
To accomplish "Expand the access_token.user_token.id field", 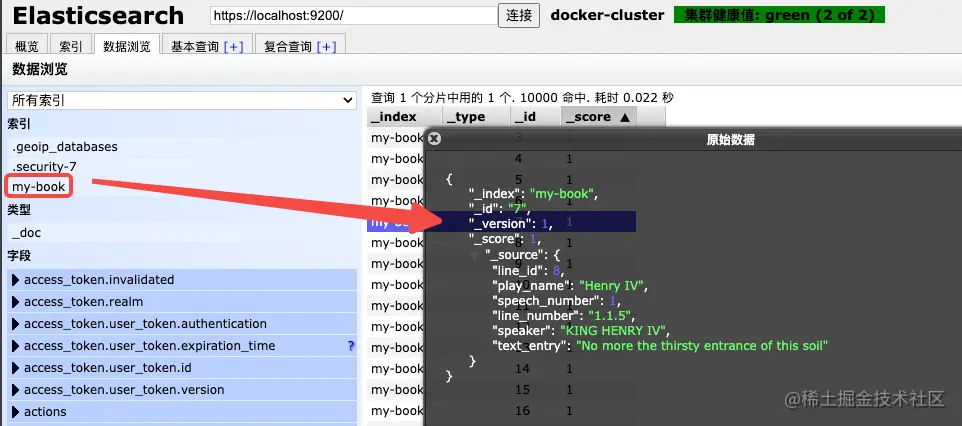I will pyautogui.click(x=182, y=368).
